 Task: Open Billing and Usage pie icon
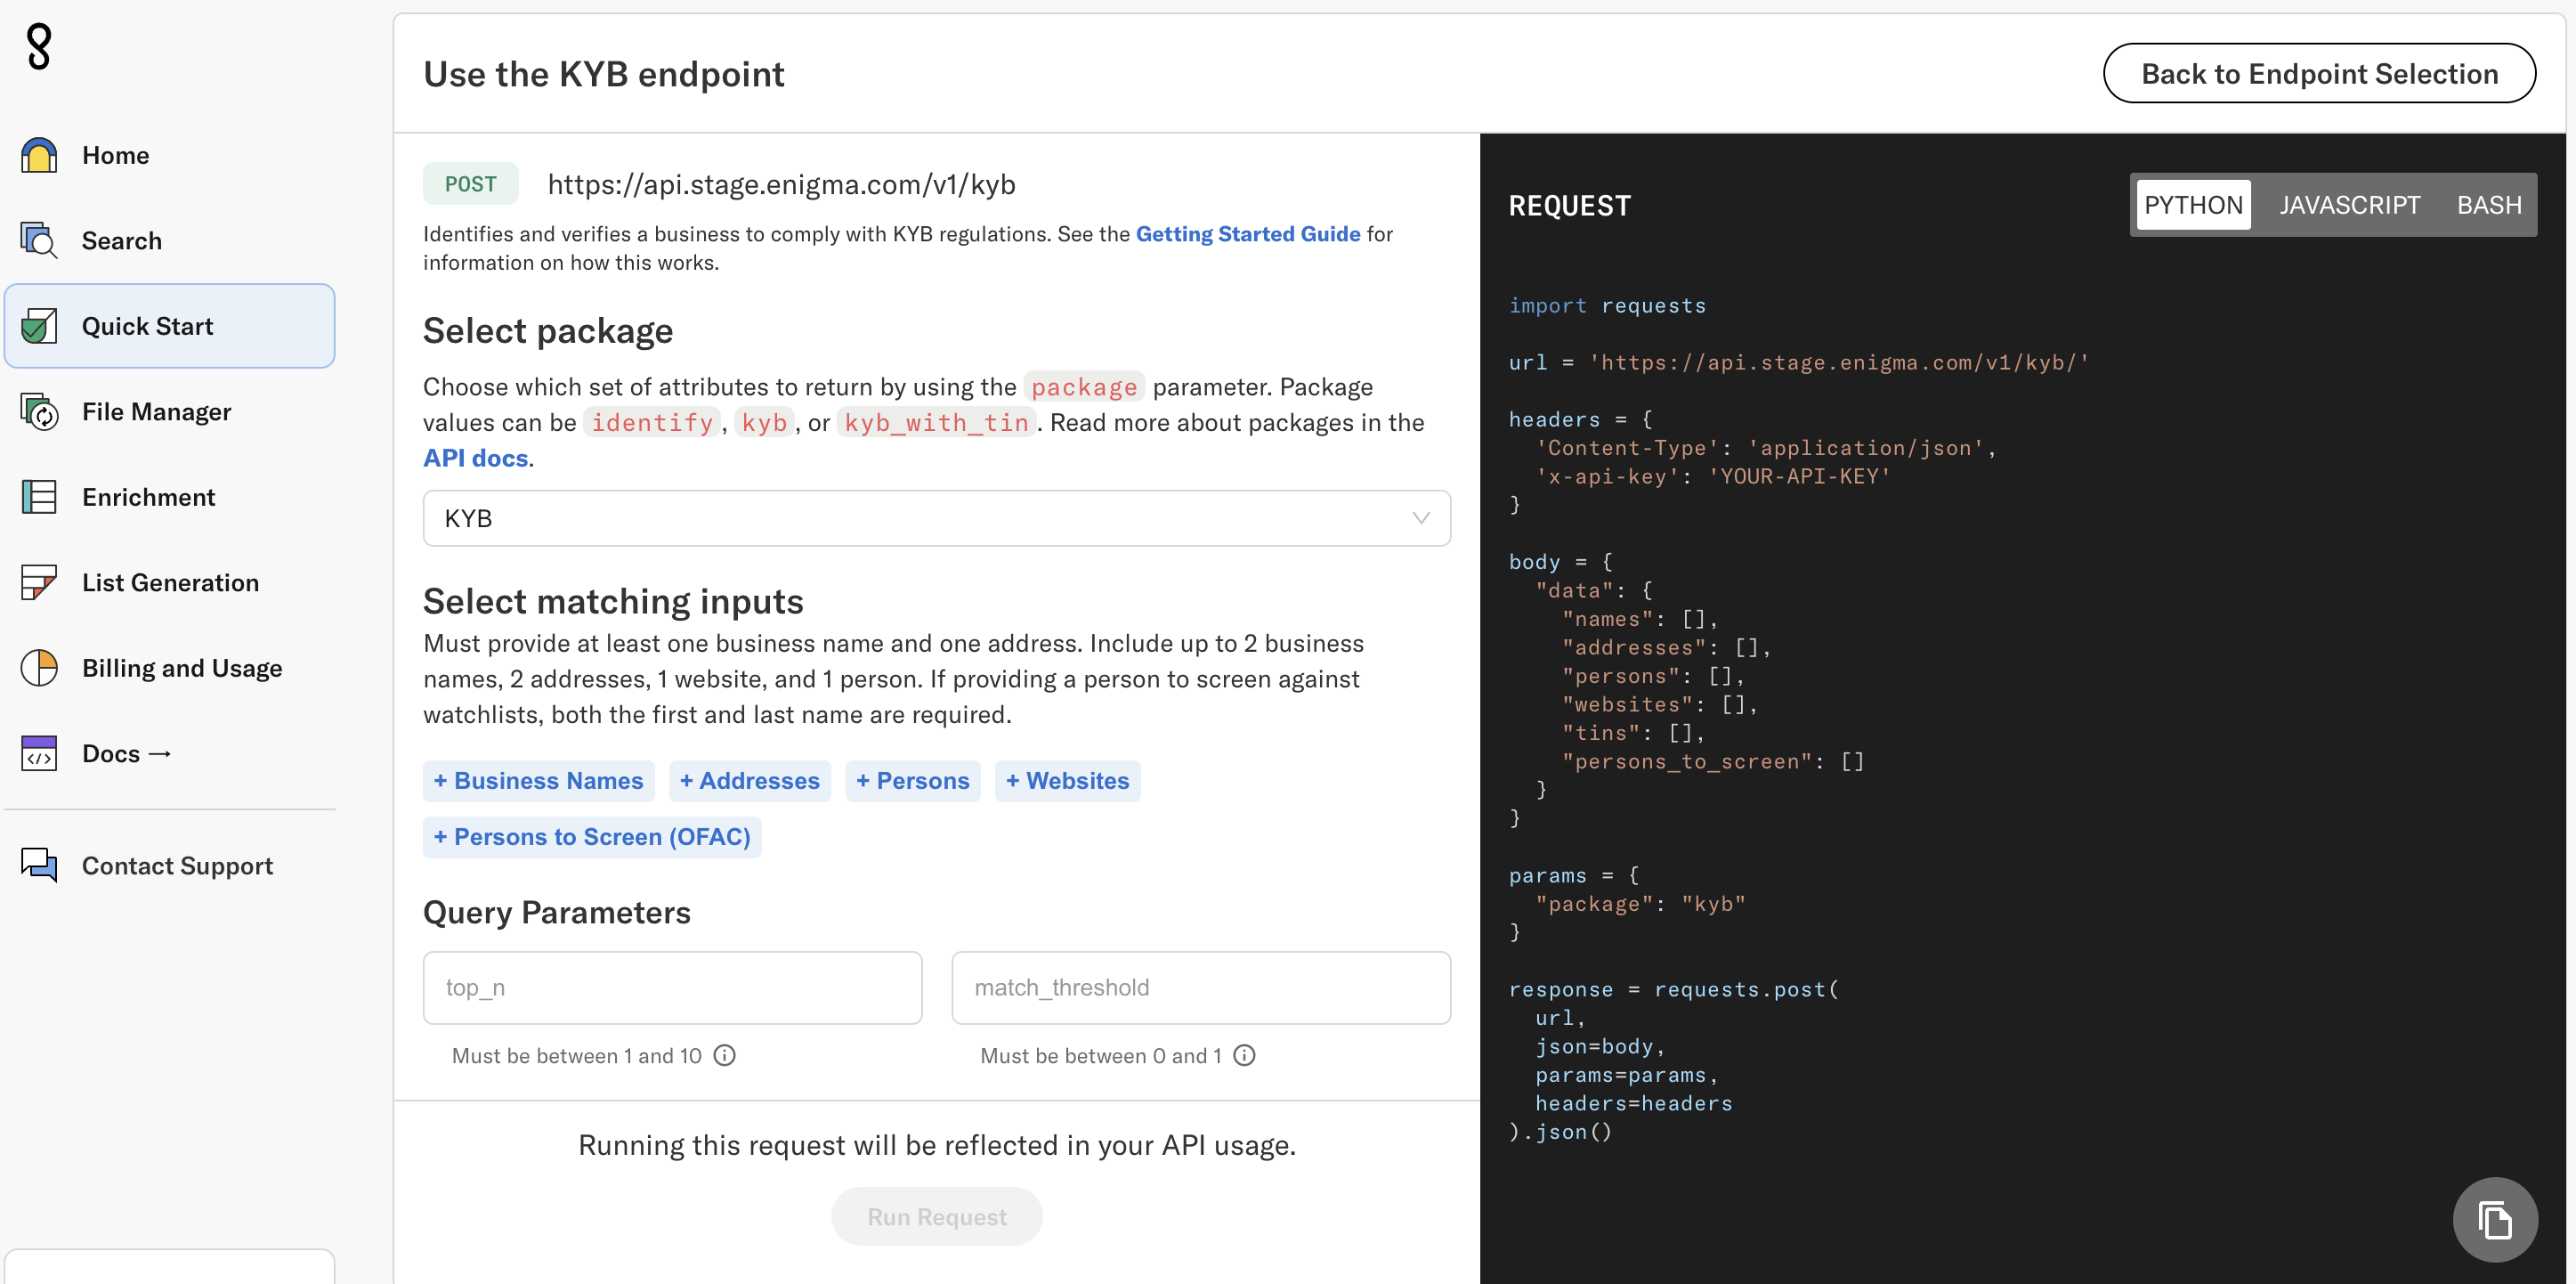39,668
